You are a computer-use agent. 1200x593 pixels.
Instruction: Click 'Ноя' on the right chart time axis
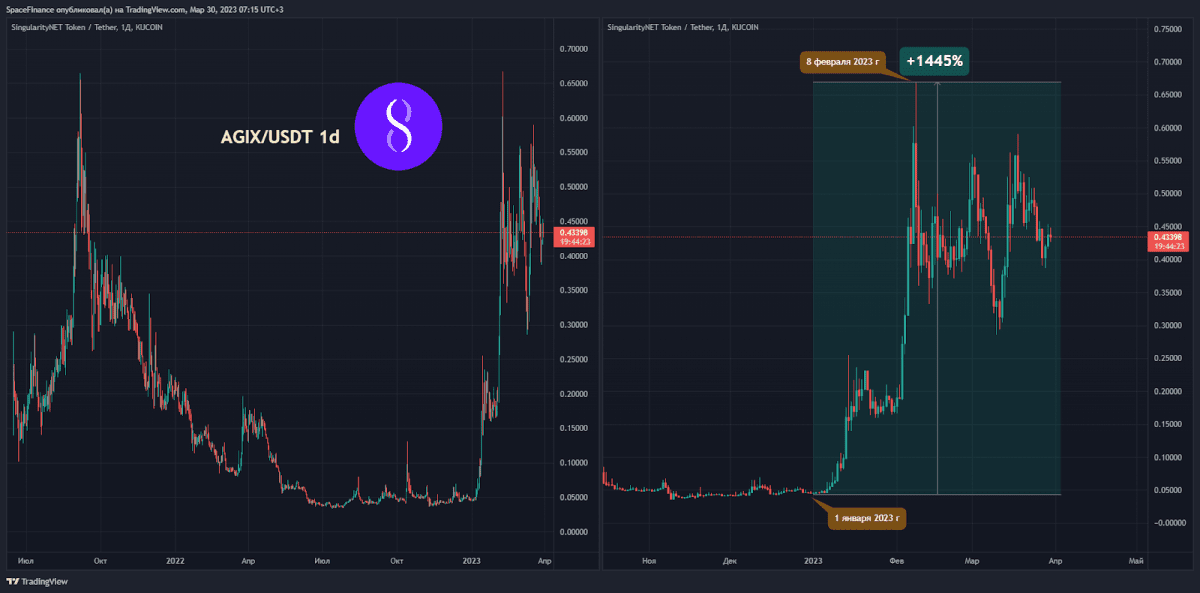coord(650,560)
